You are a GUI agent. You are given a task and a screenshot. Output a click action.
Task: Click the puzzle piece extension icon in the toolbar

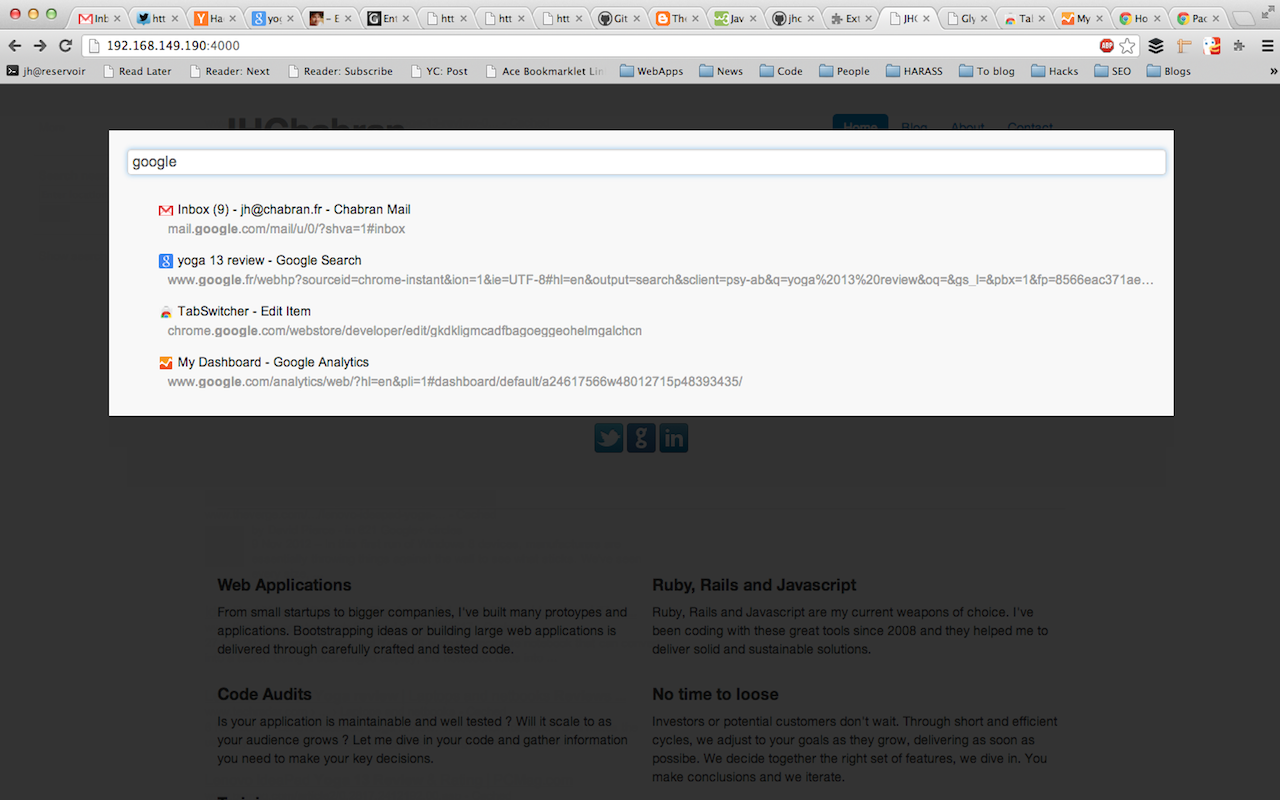(1240, 46)
